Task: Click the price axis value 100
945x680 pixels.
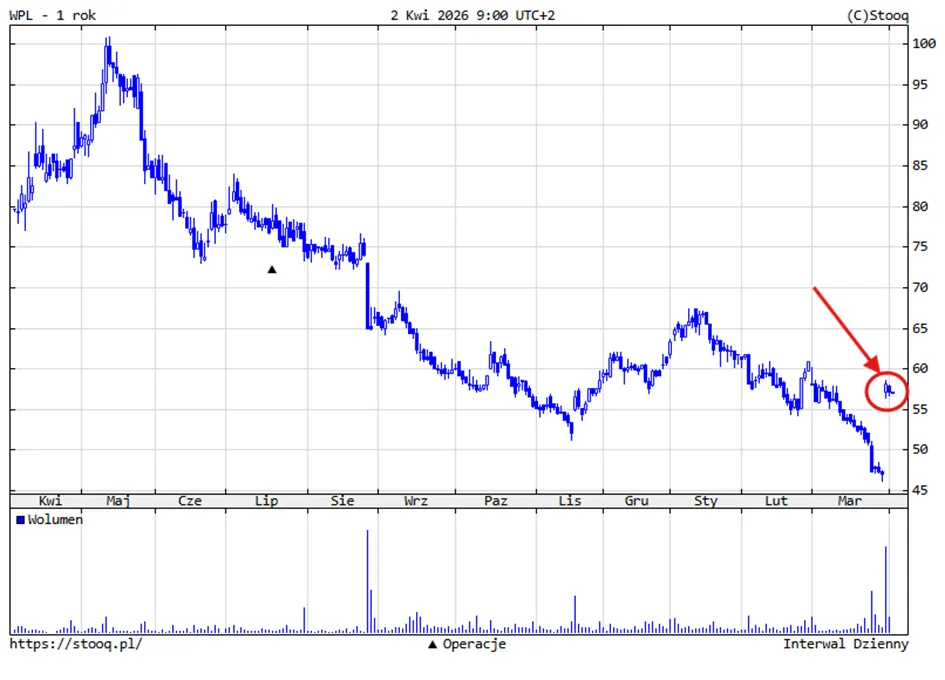Action: pos(924,43)
